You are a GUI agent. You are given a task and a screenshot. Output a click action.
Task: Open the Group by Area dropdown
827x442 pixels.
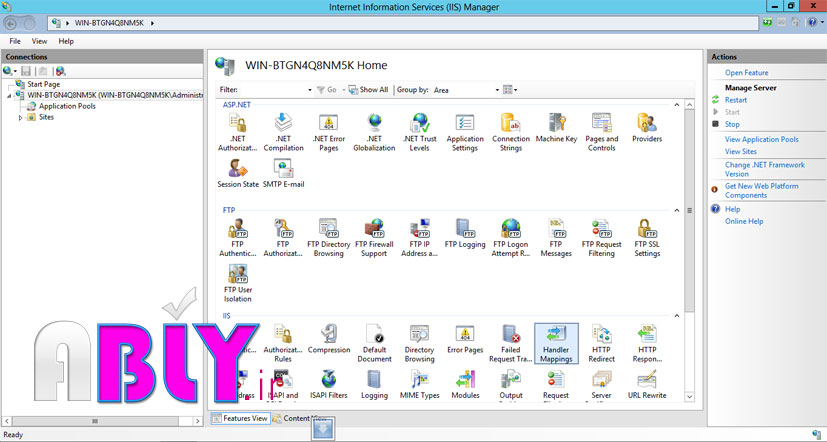pyautogui.click(x=497, y=90)
